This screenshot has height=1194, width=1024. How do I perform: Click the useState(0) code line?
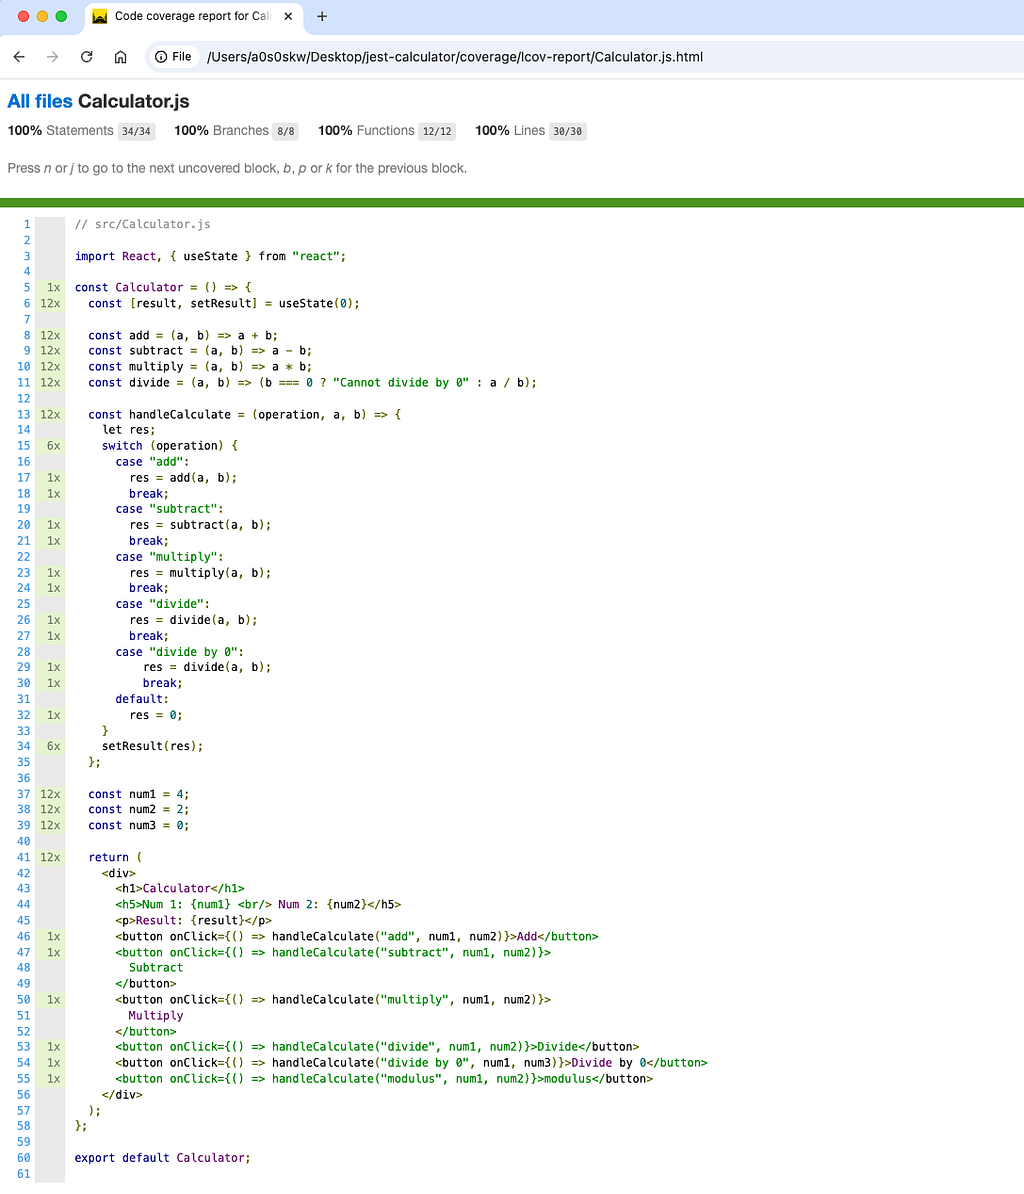point(224,303)
